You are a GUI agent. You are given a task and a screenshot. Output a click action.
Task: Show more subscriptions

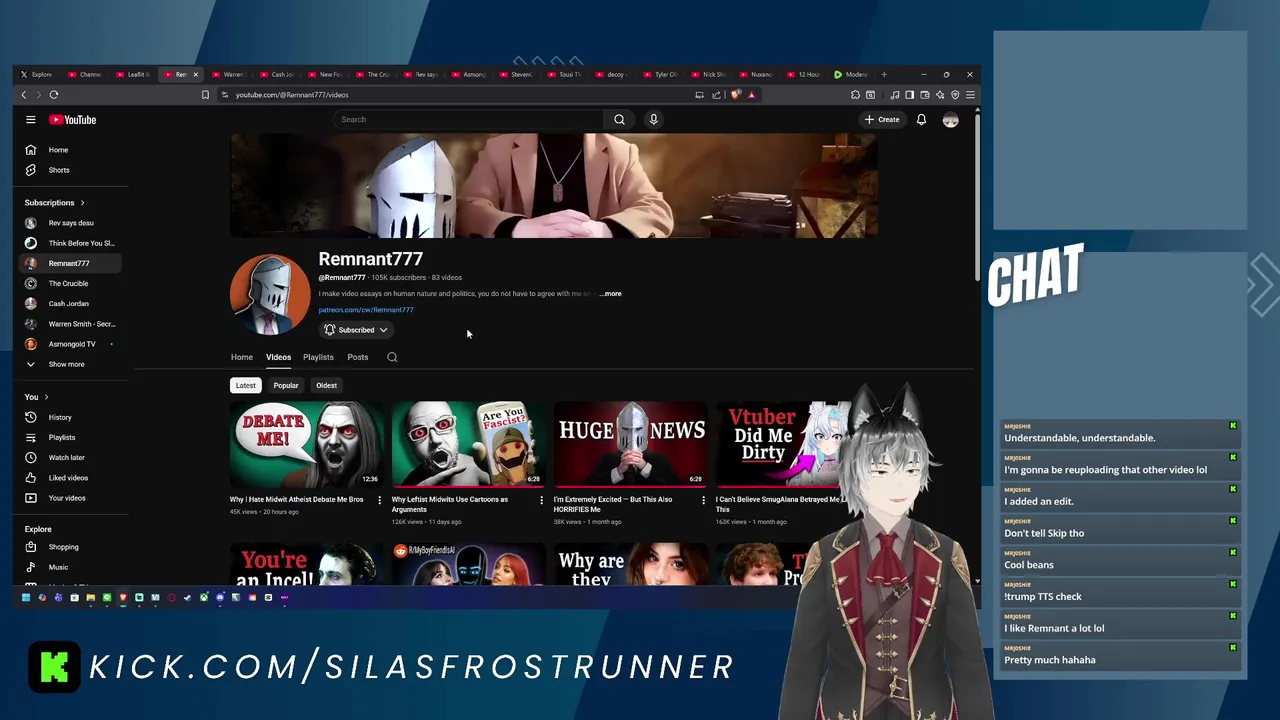70,364
